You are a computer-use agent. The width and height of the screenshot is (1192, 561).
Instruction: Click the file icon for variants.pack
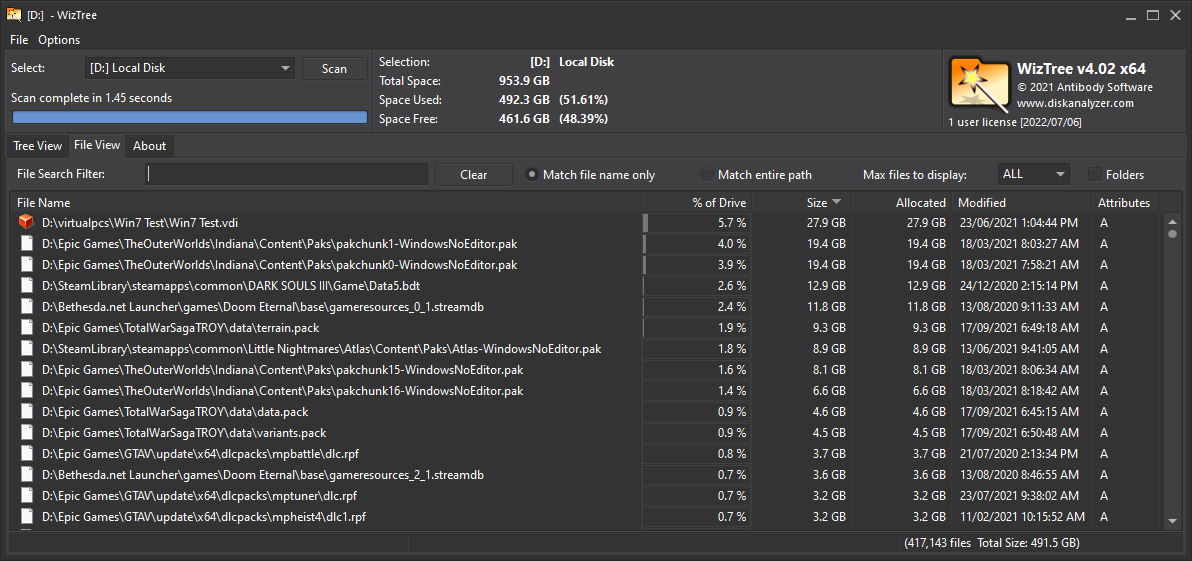(26, 433)
